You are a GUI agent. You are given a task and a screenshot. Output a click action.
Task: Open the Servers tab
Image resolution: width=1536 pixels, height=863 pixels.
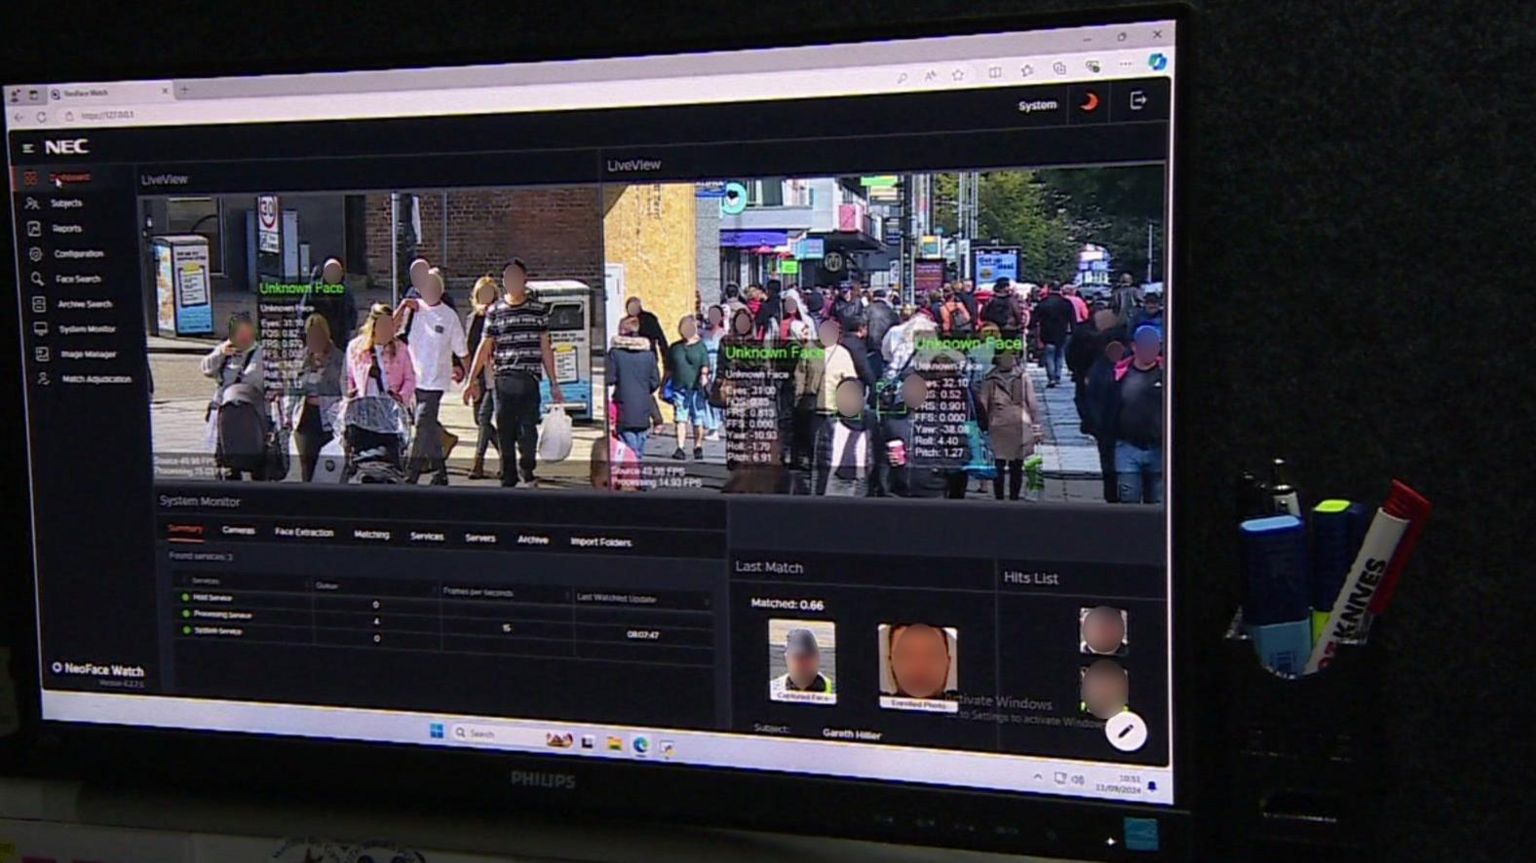pos(480,538)
